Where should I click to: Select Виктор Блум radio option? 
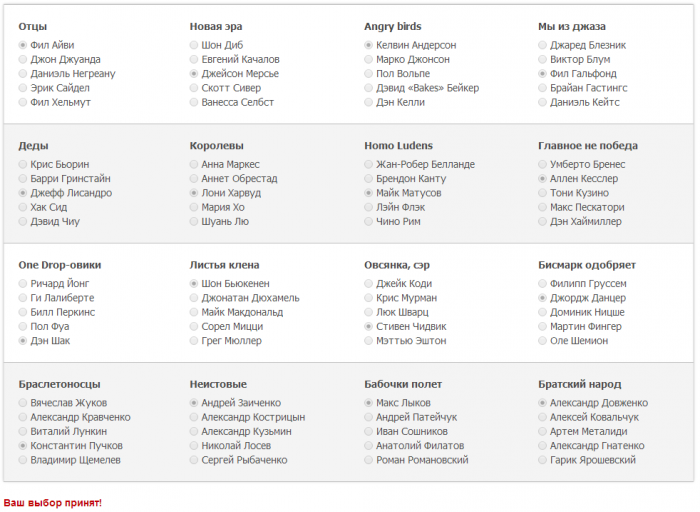point(543,60)
